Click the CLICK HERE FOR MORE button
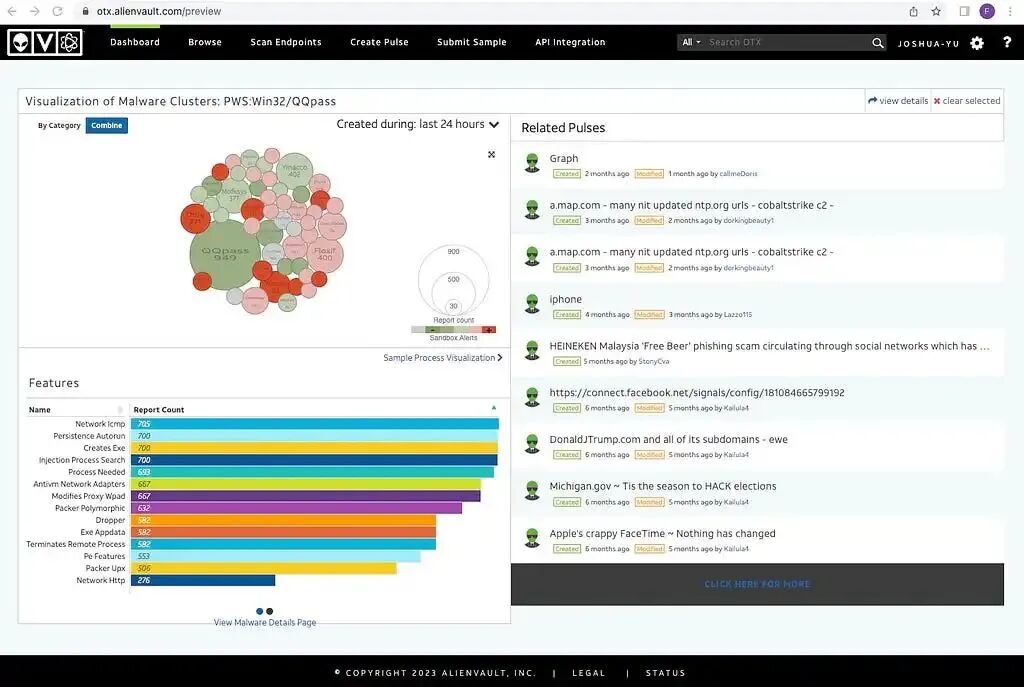This screenshot has width=1024, height=687. tap(757, 584)
